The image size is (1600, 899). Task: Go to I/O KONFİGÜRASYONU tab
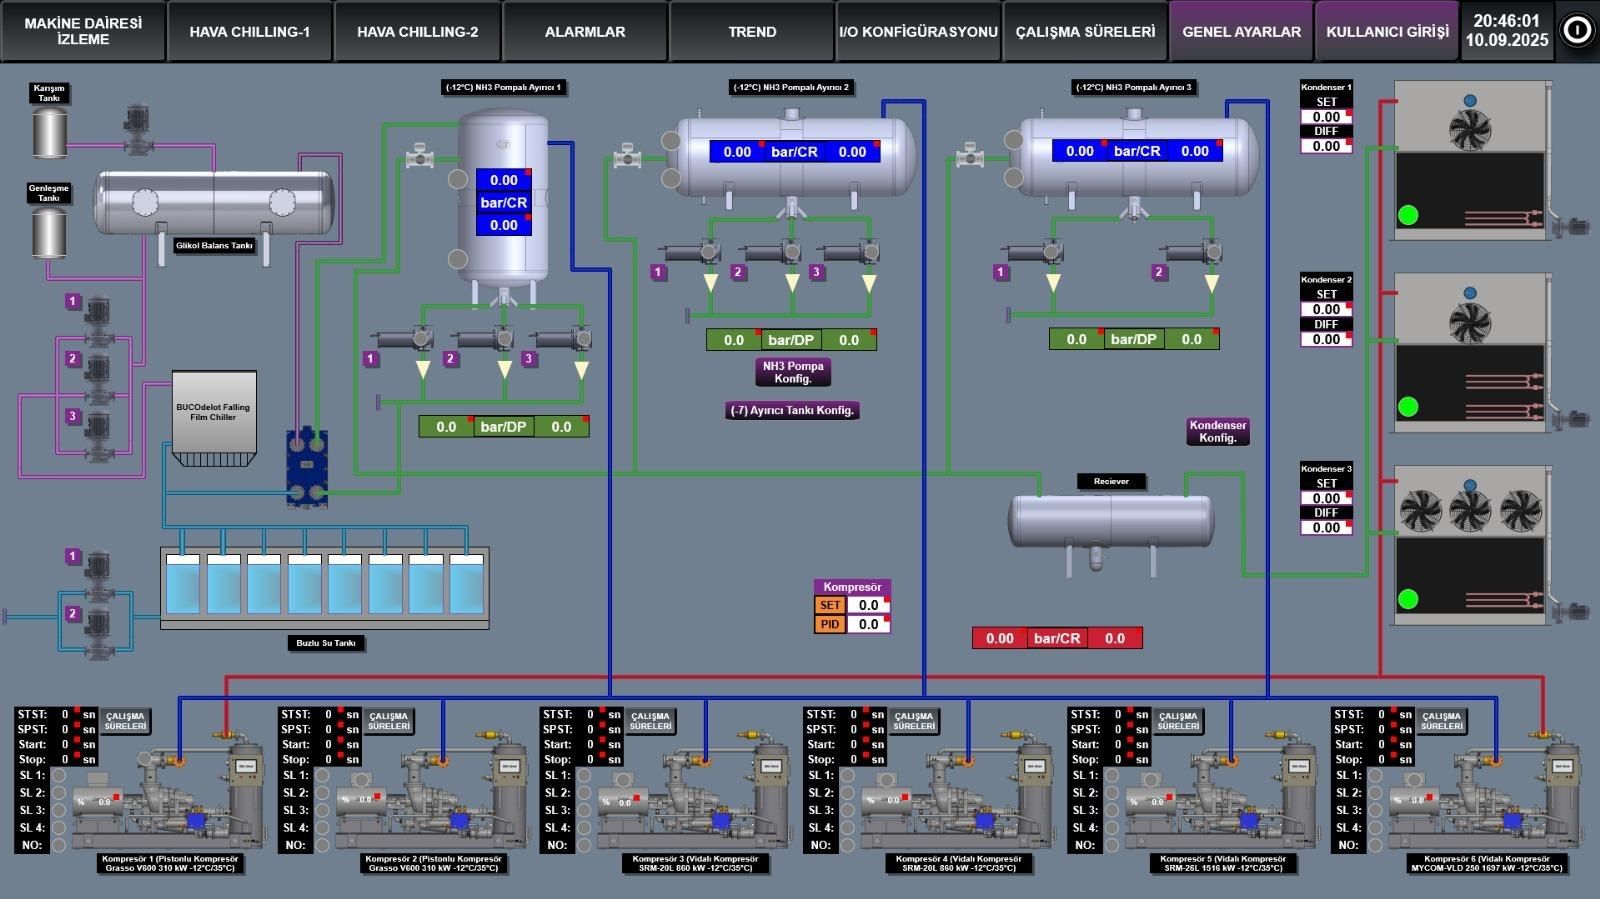tap(919, 31)
